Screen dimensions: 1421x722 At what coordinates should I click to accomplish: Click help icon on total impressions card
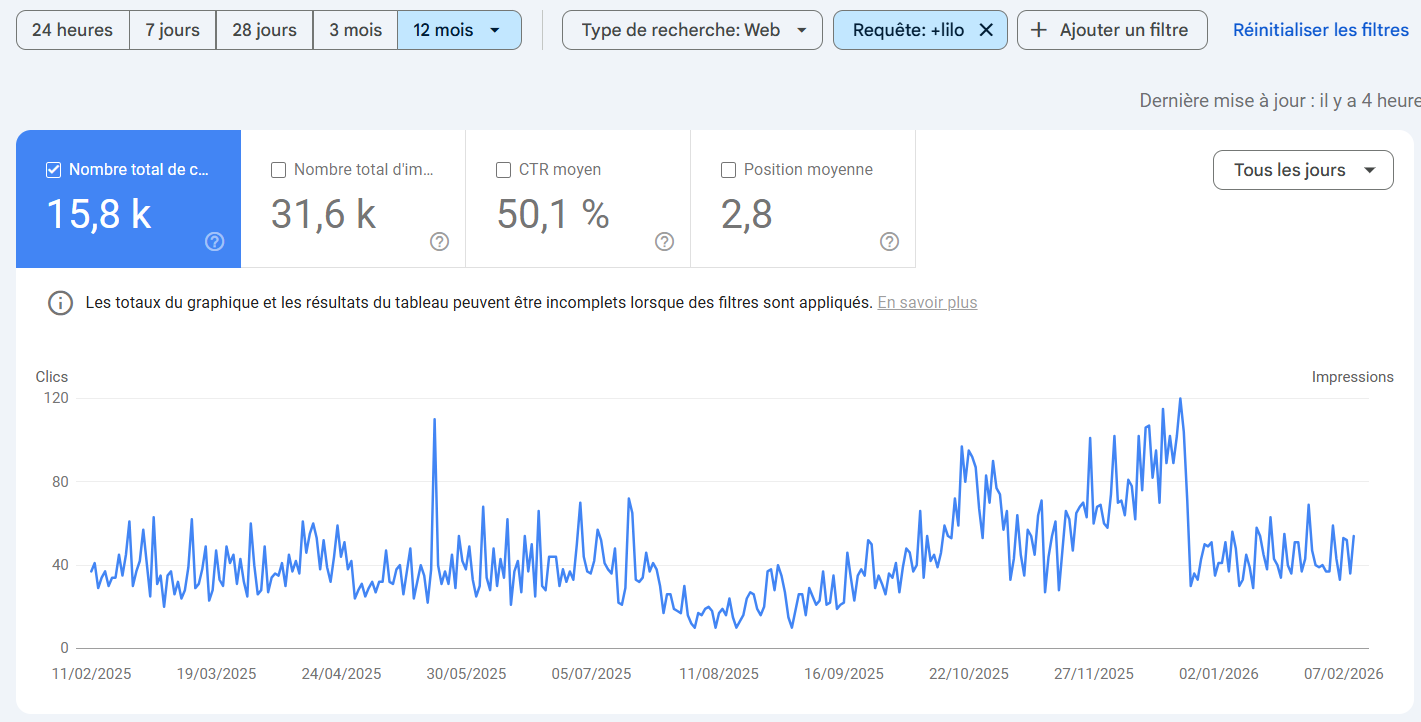pyautogui.click(x=439, y=241)
